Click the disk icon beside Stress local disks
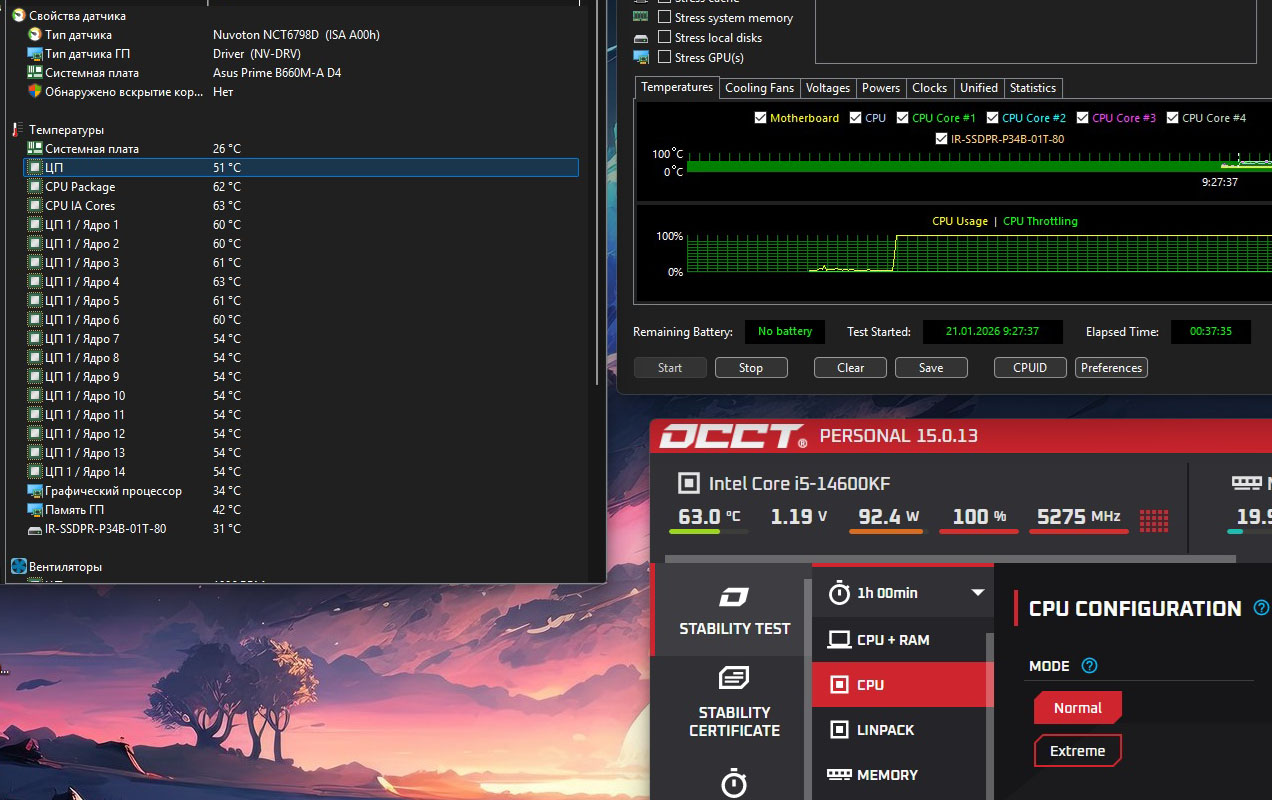 point(641,38)
